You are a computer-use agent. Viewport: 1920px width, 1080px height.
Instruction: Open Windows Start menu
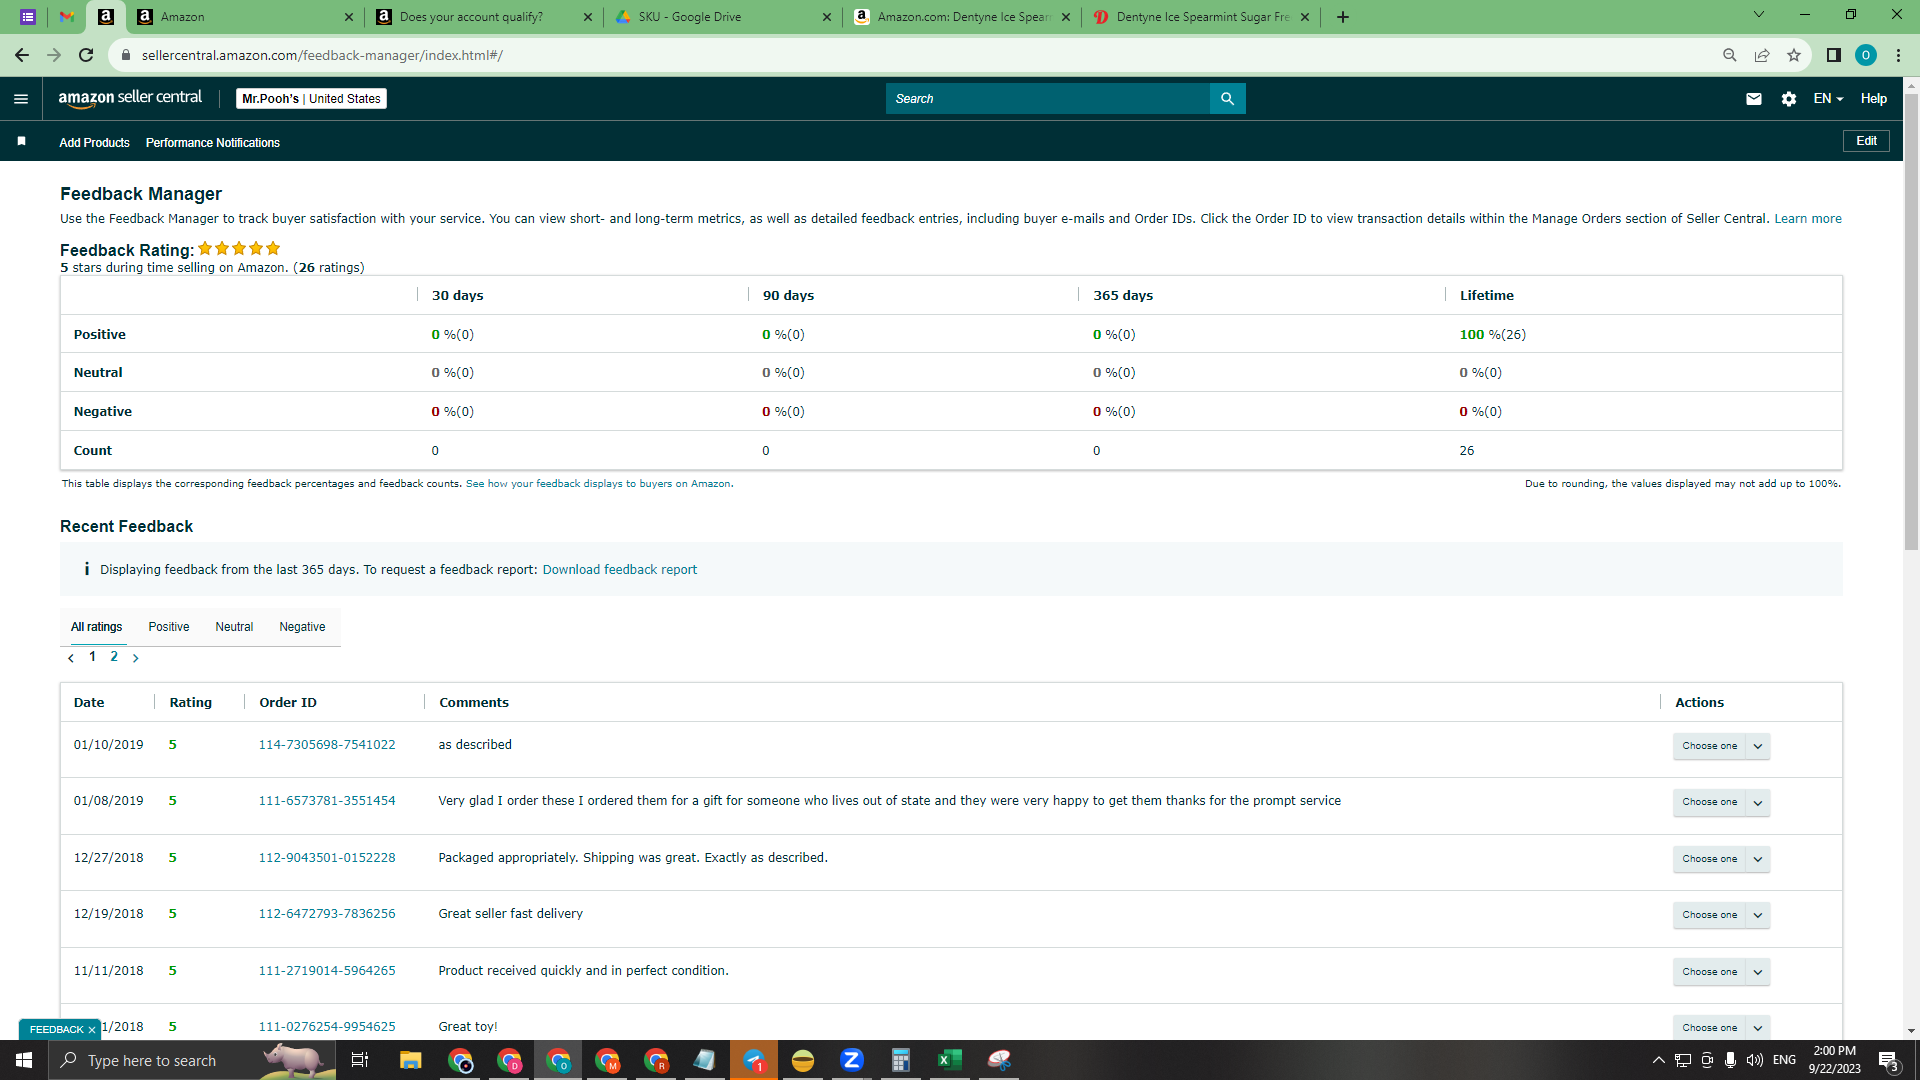coord(24,1060)
